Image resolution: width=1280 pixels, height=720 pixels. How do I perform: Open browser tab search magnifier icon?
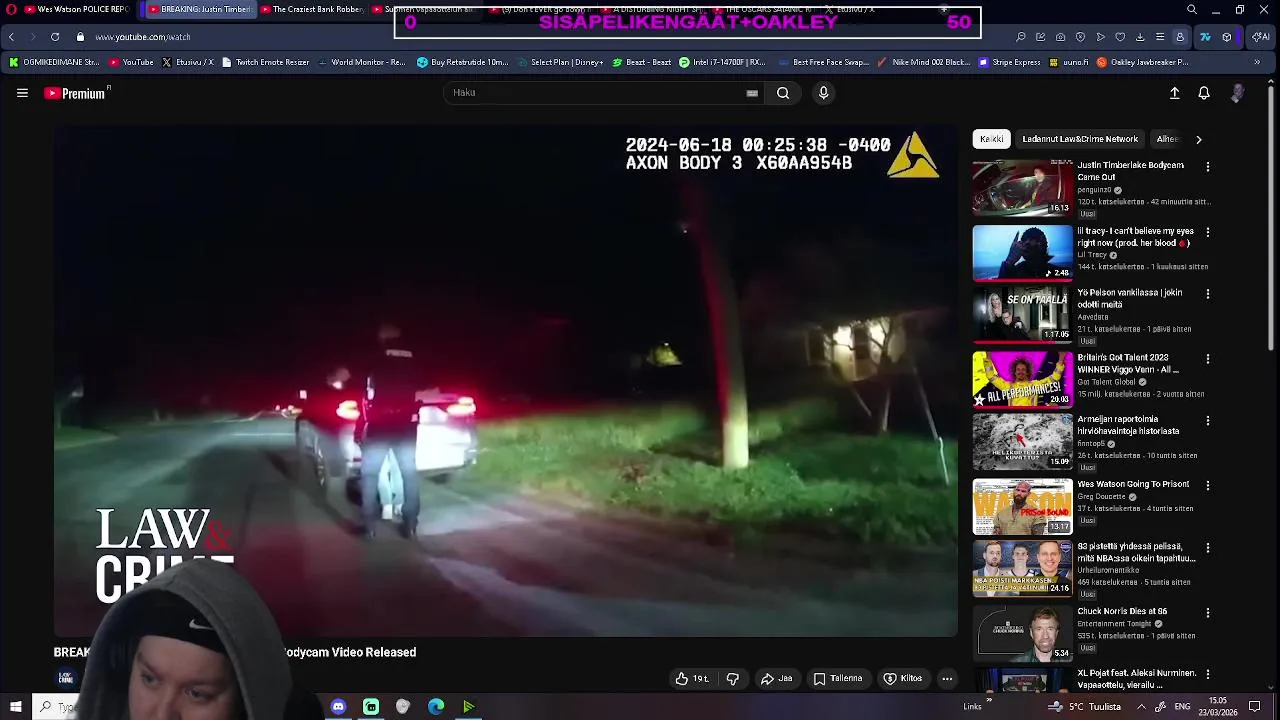[x=1192, y=10]
